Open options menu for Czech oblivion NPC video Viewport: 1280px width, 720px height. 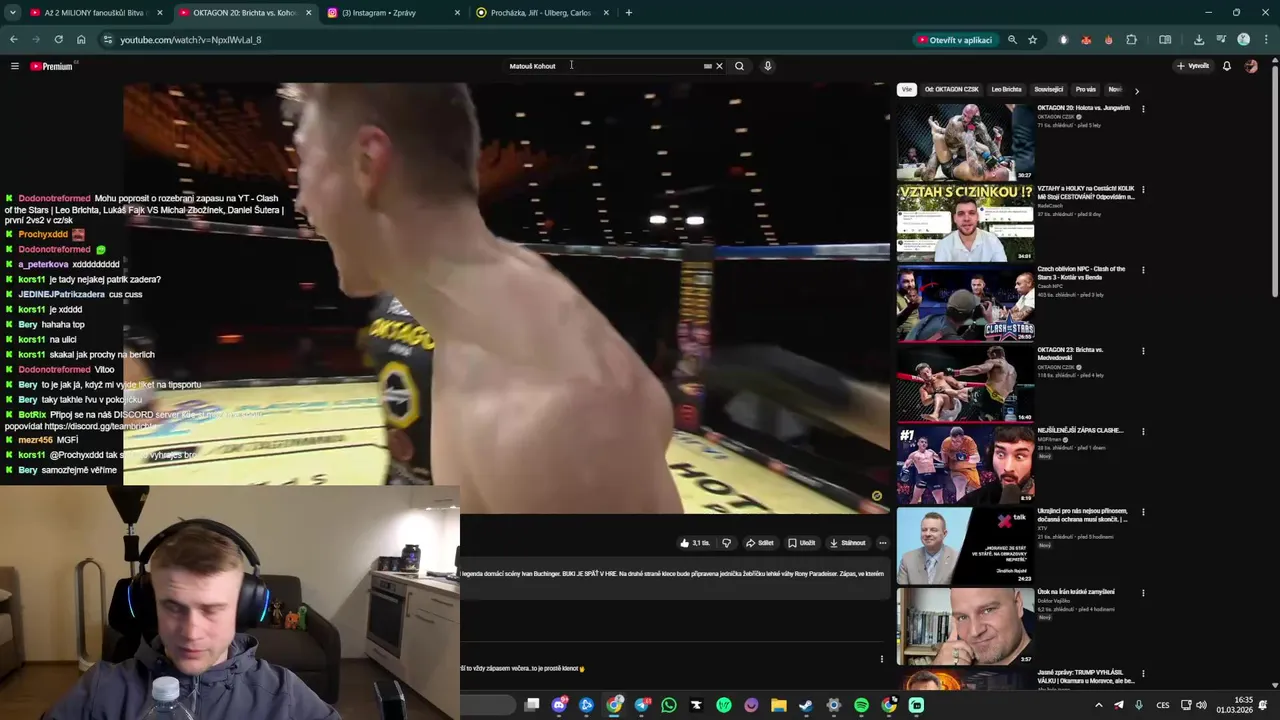point(1143,270)
